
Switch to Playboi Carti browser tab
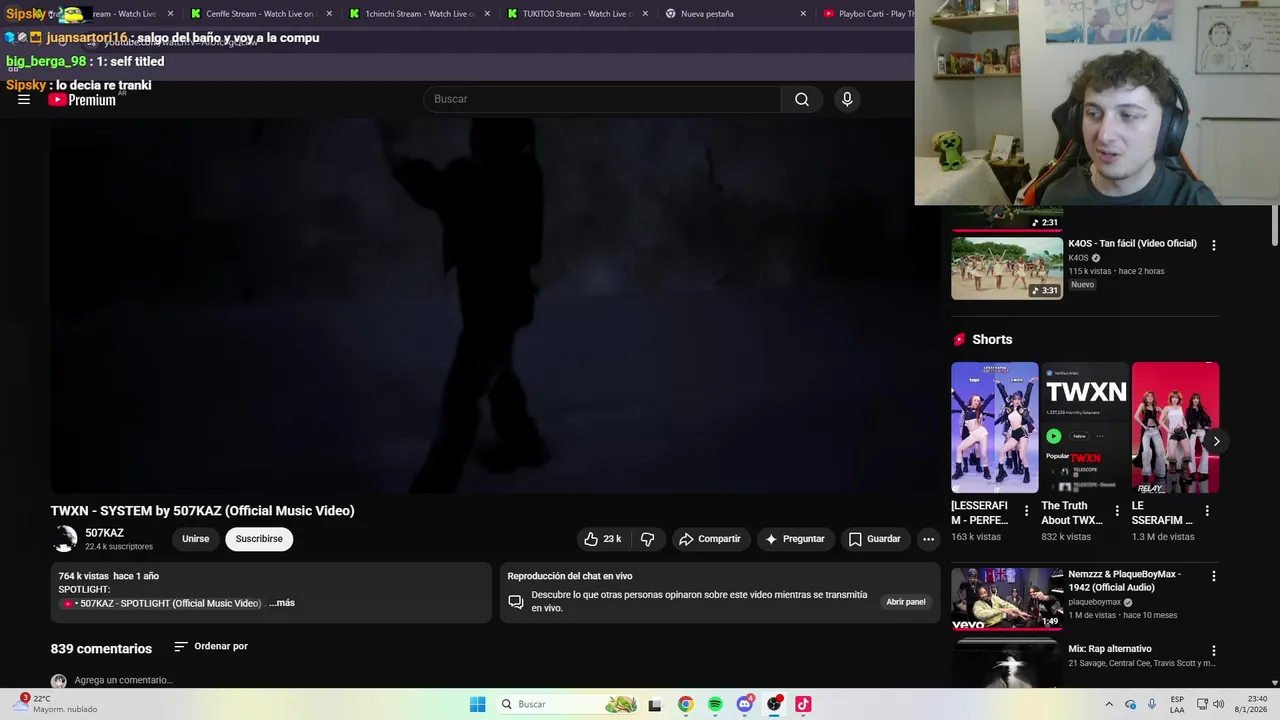point(866,14)
